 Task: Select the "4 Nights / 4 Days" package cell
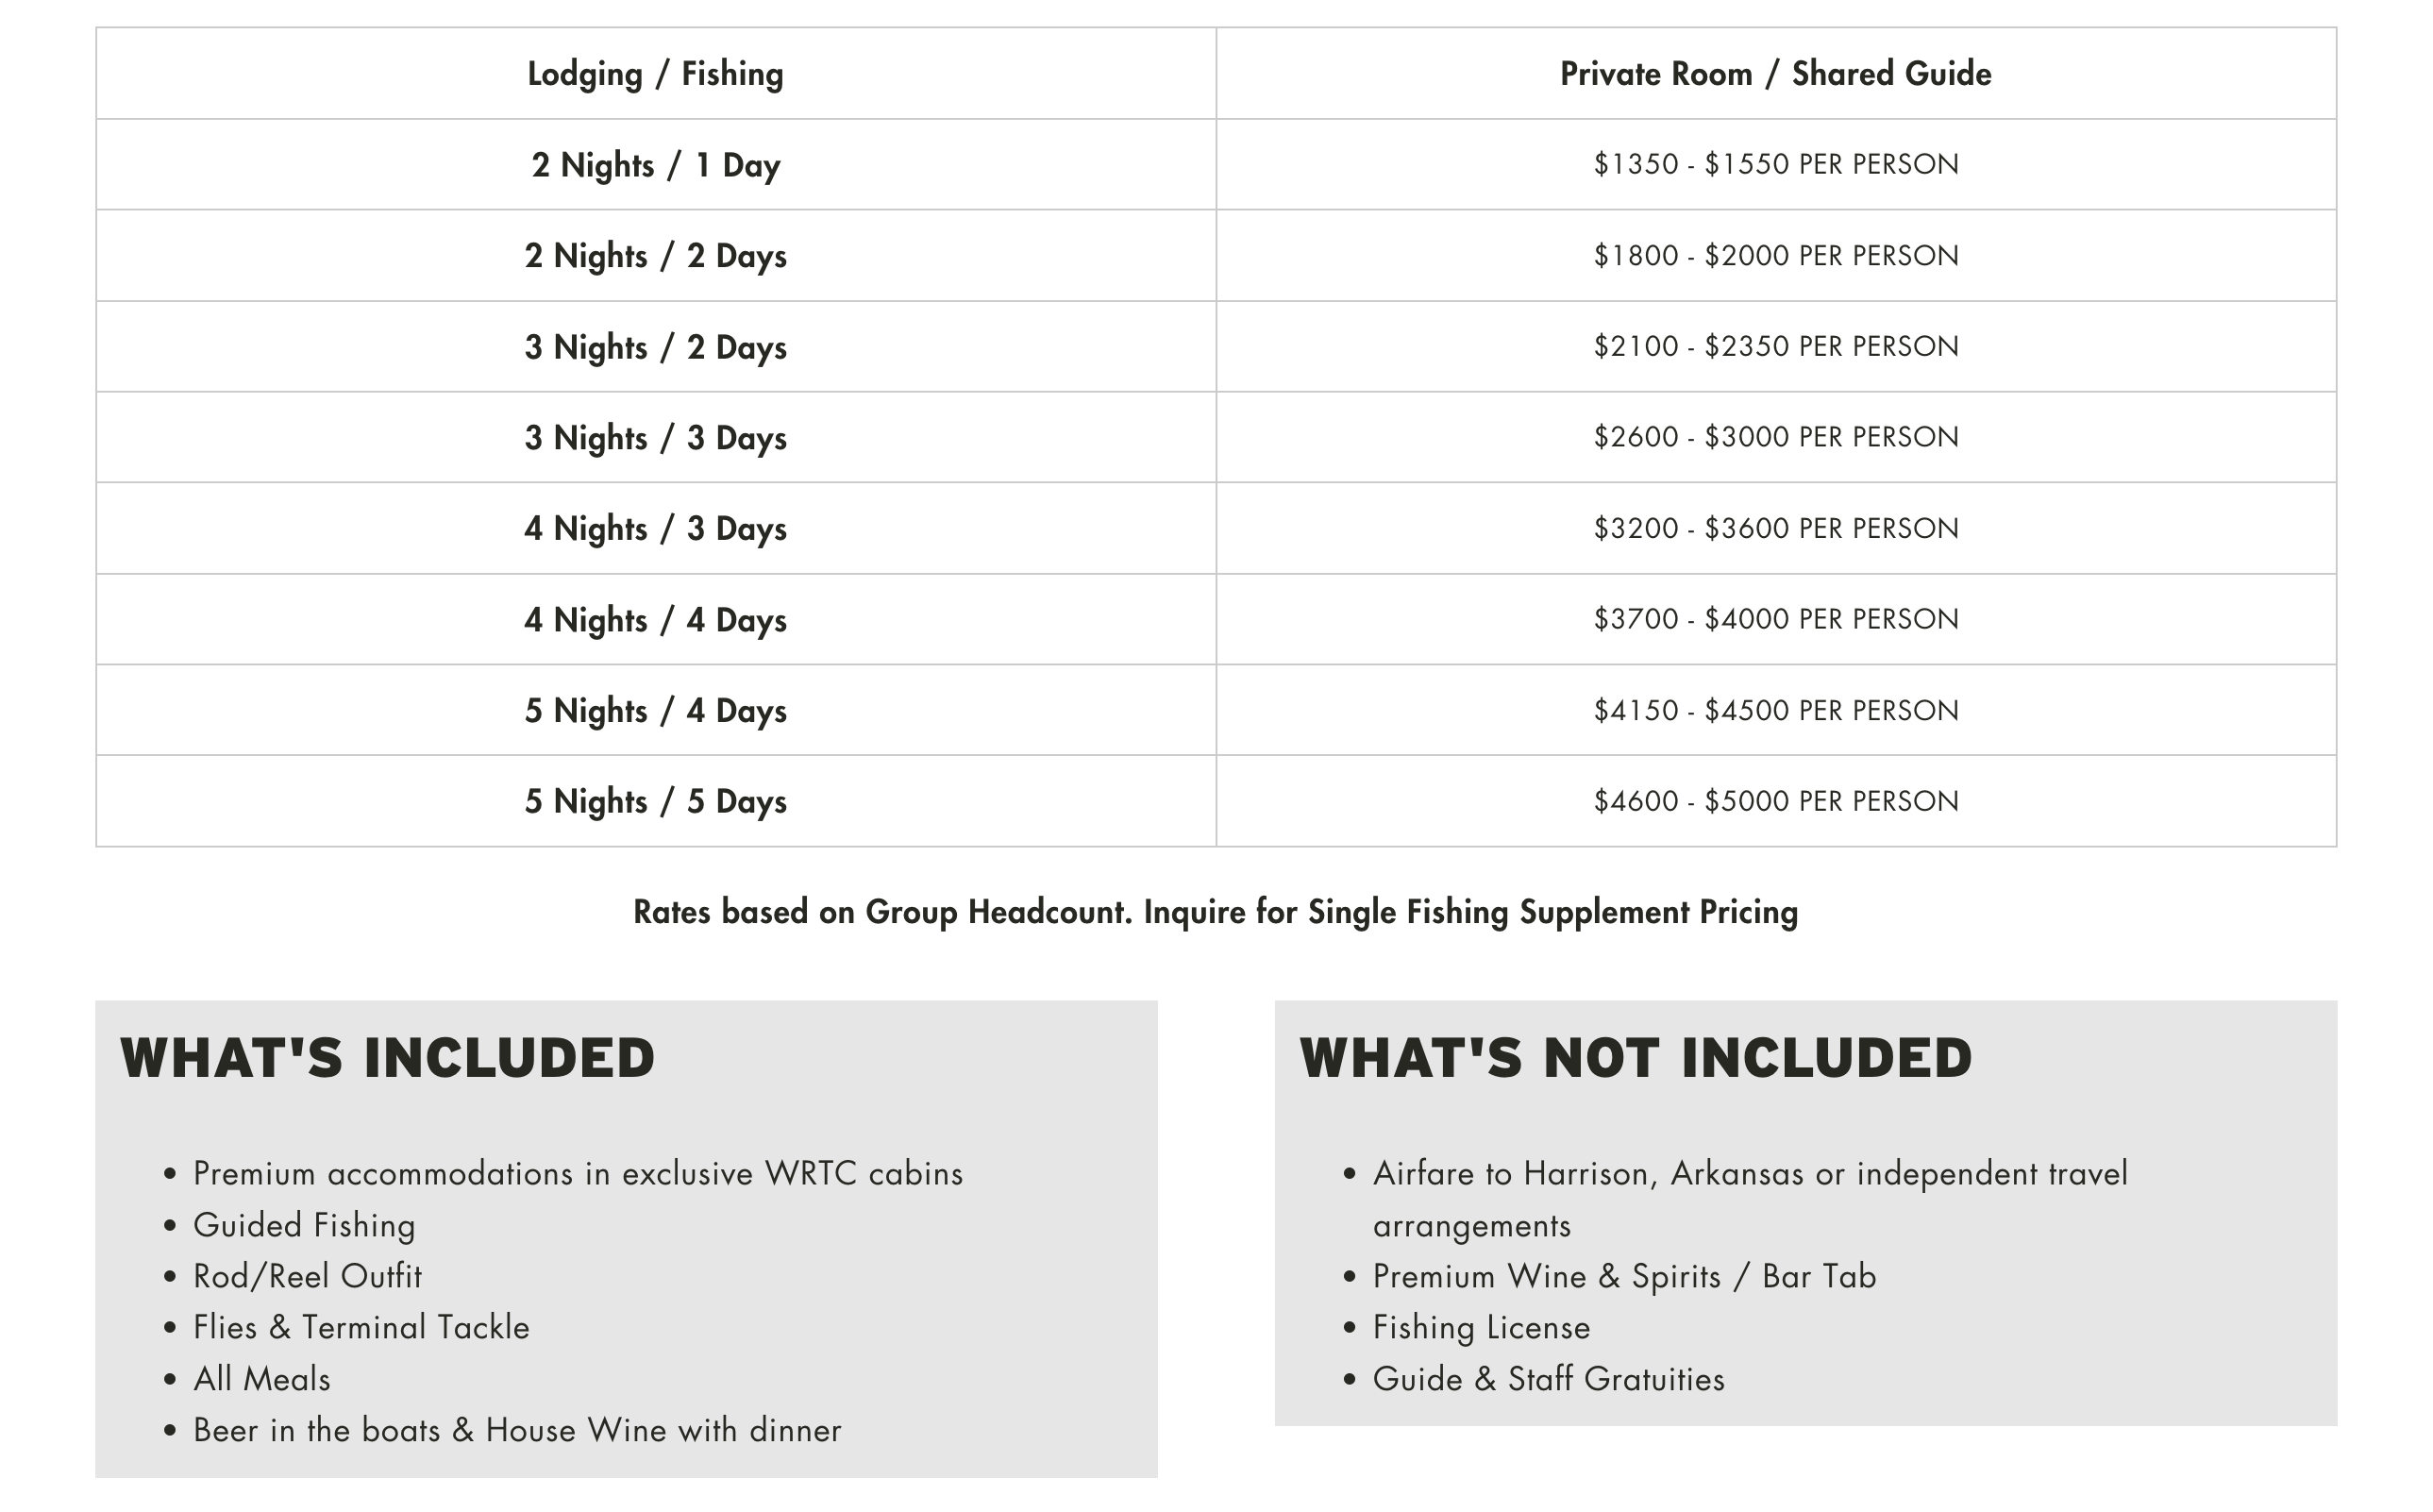pos(655,620)
